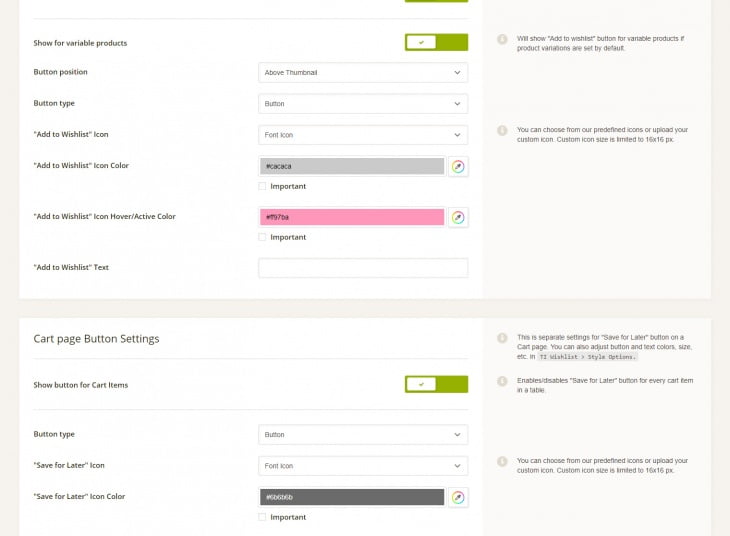Click the #cacaca gray color field

352,166
